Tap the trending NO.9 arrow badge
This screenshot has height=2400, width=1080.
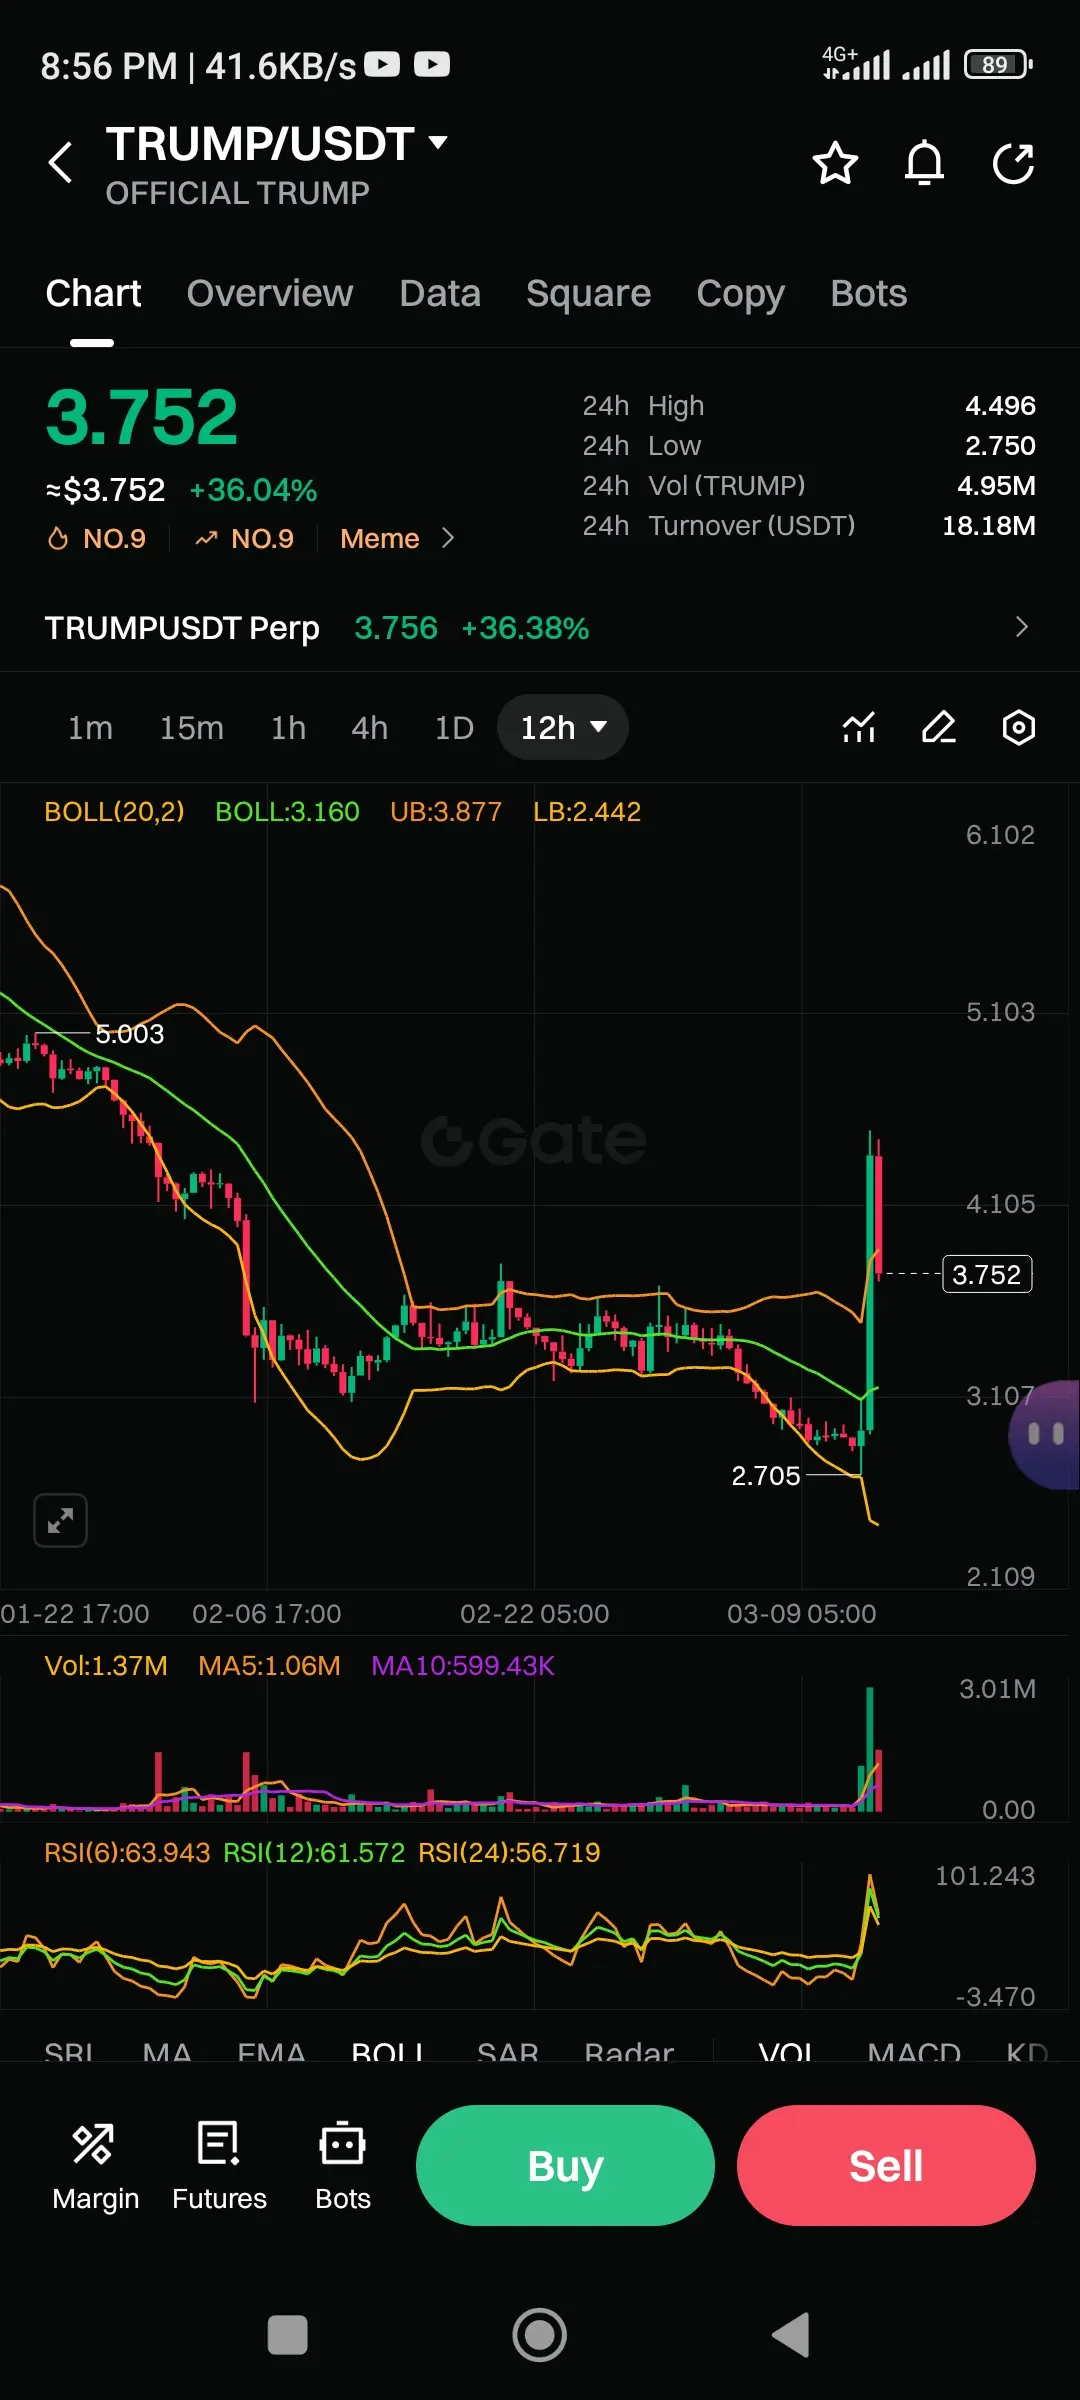(x=245, y=539)
